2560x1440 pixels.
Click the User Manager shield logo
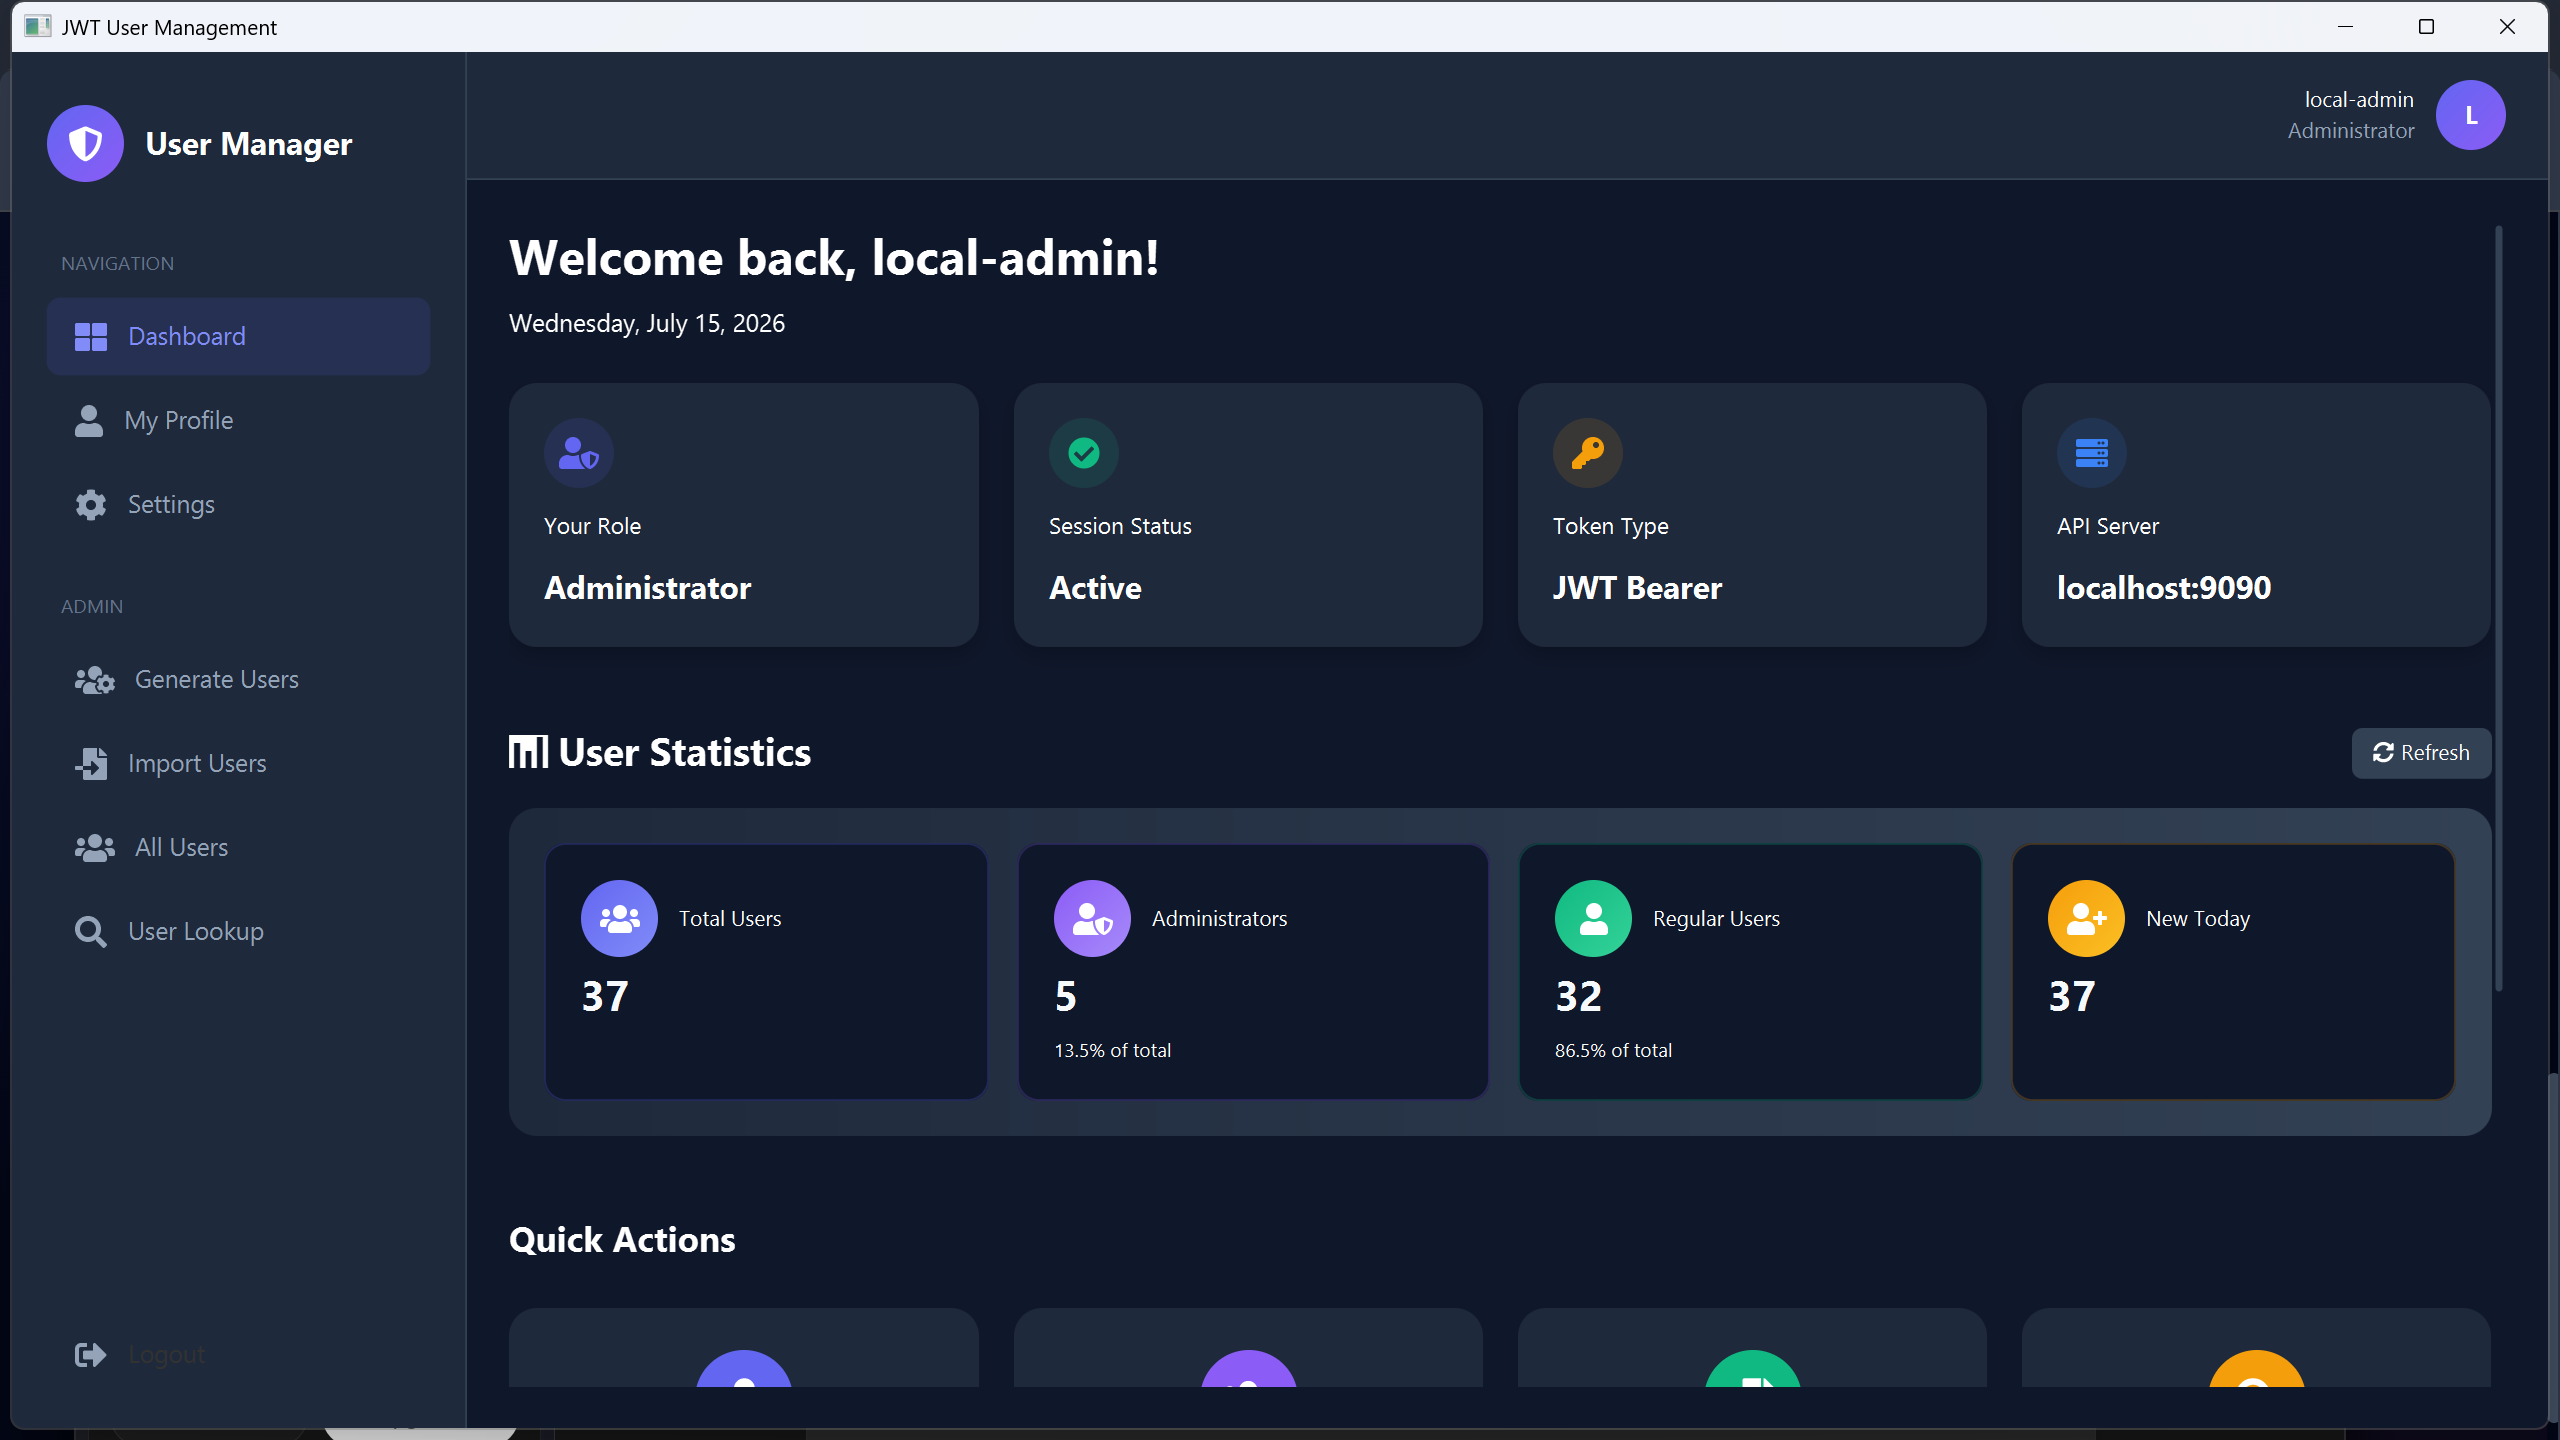[85, 144]
